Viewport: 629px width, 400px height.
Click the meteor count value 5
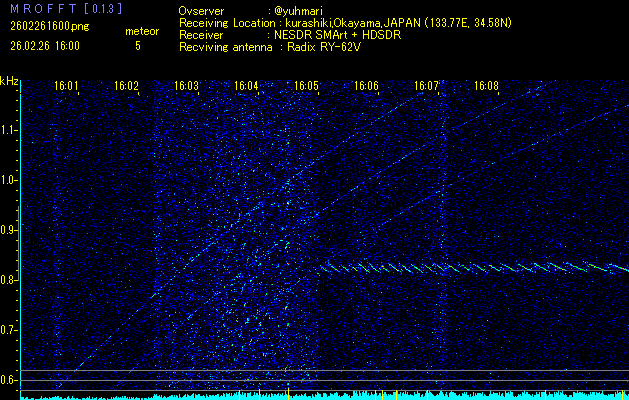pos(138,46)
